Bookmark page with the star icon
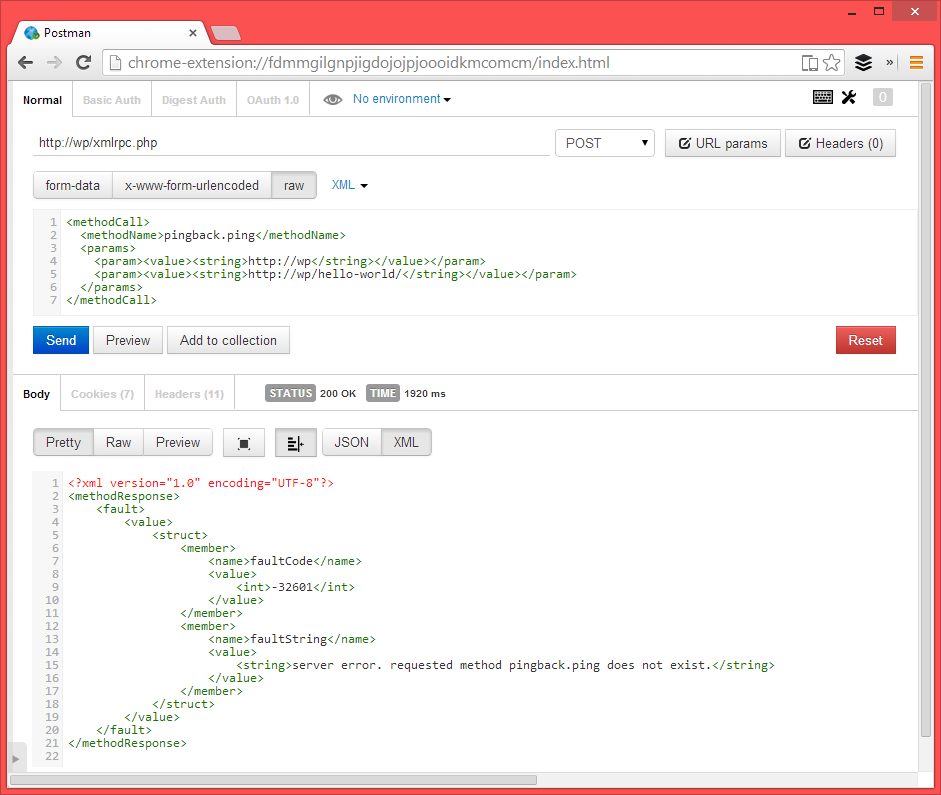 point(832,62)
